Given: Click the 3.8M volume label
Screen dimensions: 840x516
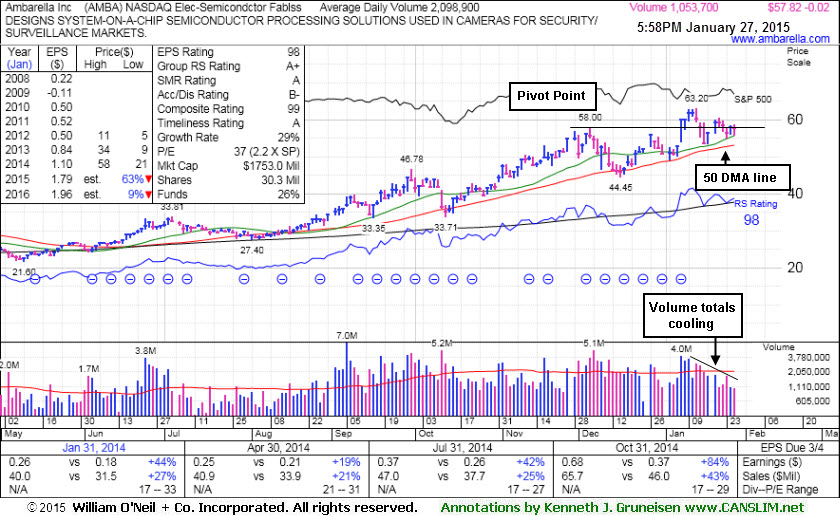Looking at the screenshot, I should (145, 350).
